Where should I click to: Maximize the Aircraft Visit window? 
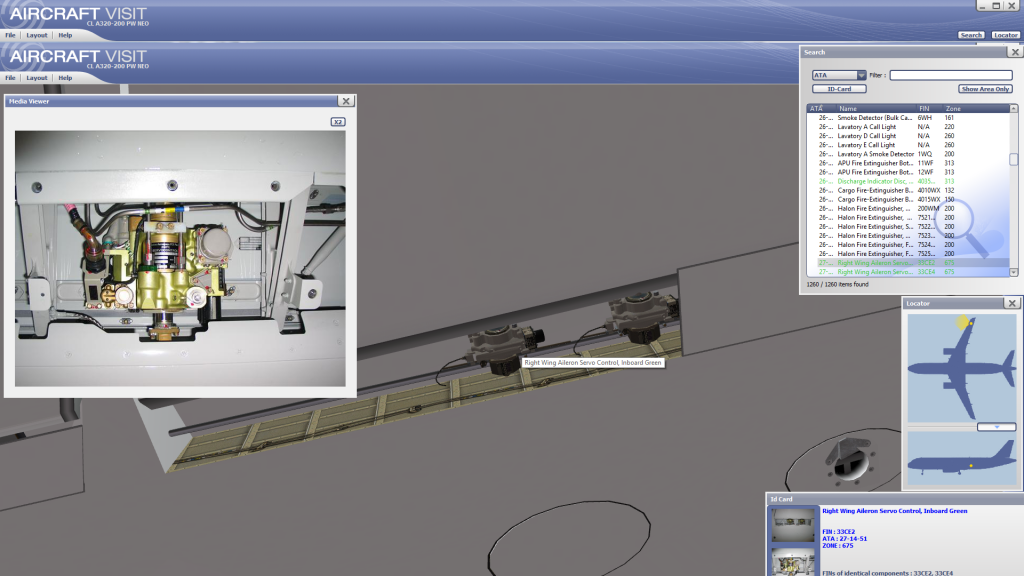996,6
